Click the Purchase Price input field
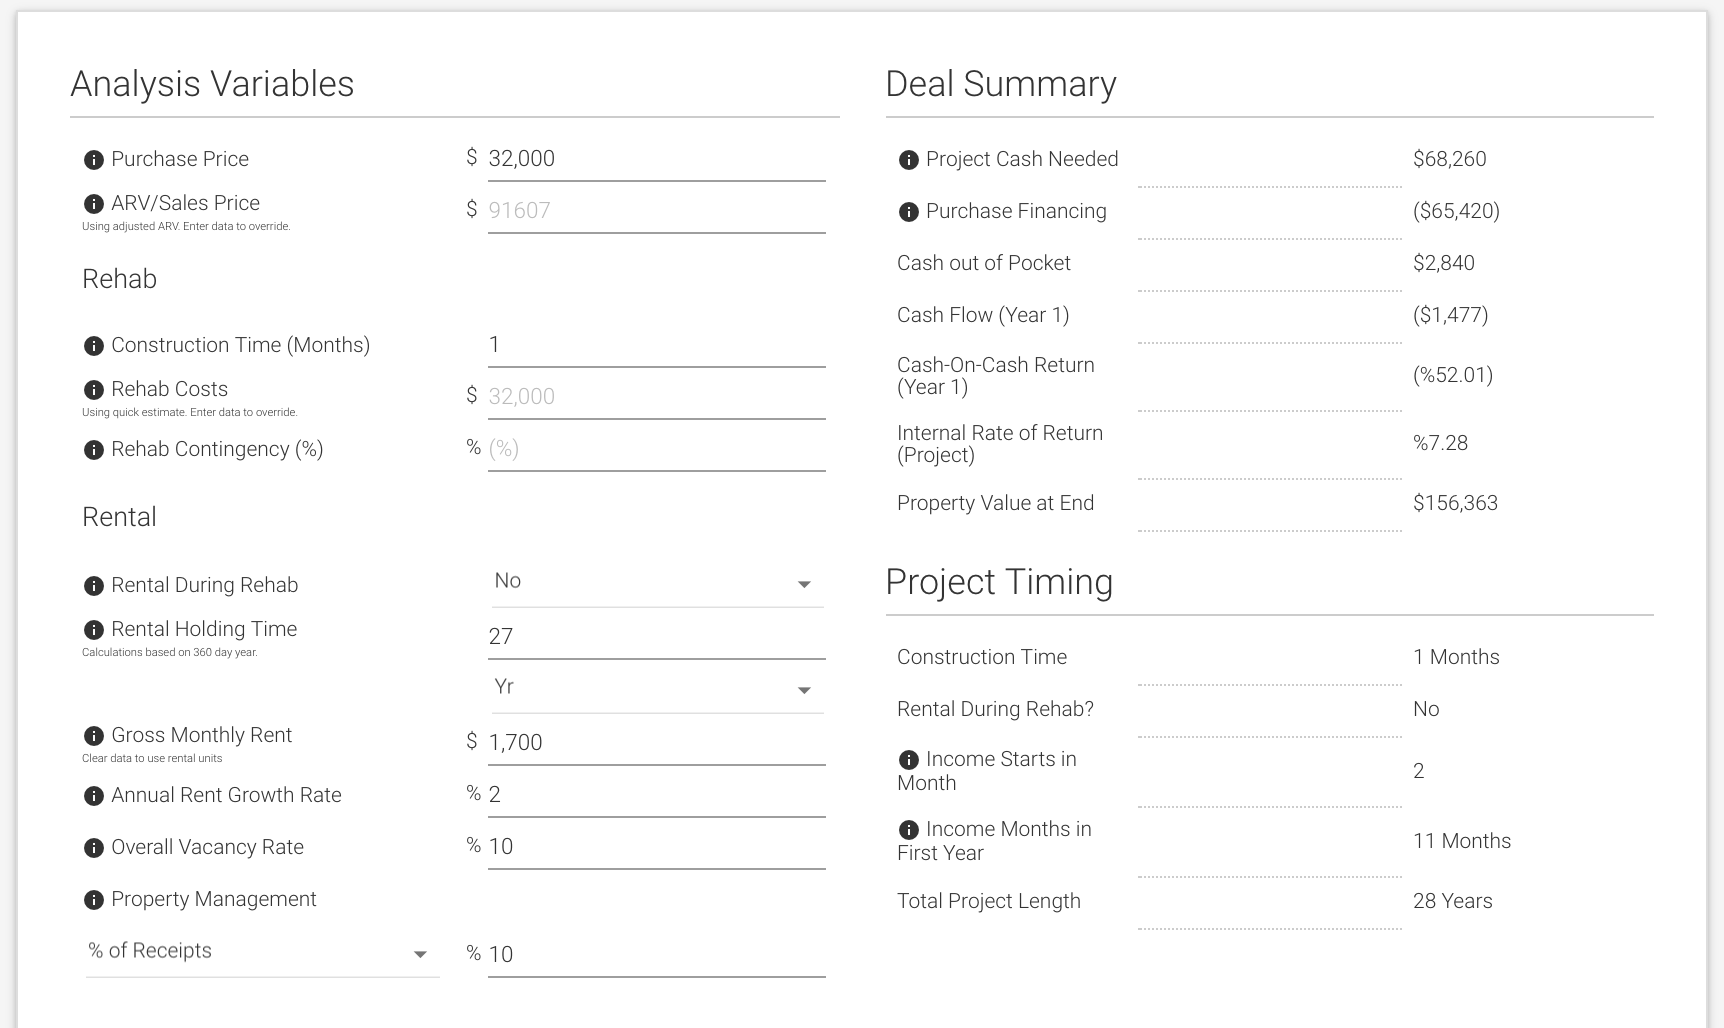1724x1028 pixels. (656, 159)
